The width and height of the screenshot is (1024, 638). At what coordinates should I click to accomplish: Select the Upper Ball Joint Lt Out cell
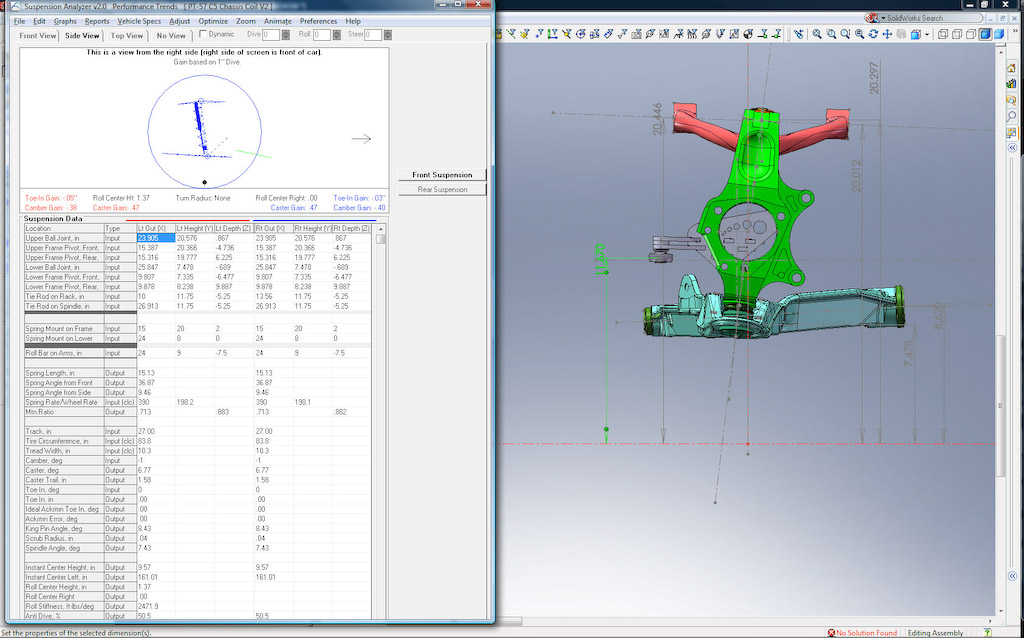coord(155,238)
